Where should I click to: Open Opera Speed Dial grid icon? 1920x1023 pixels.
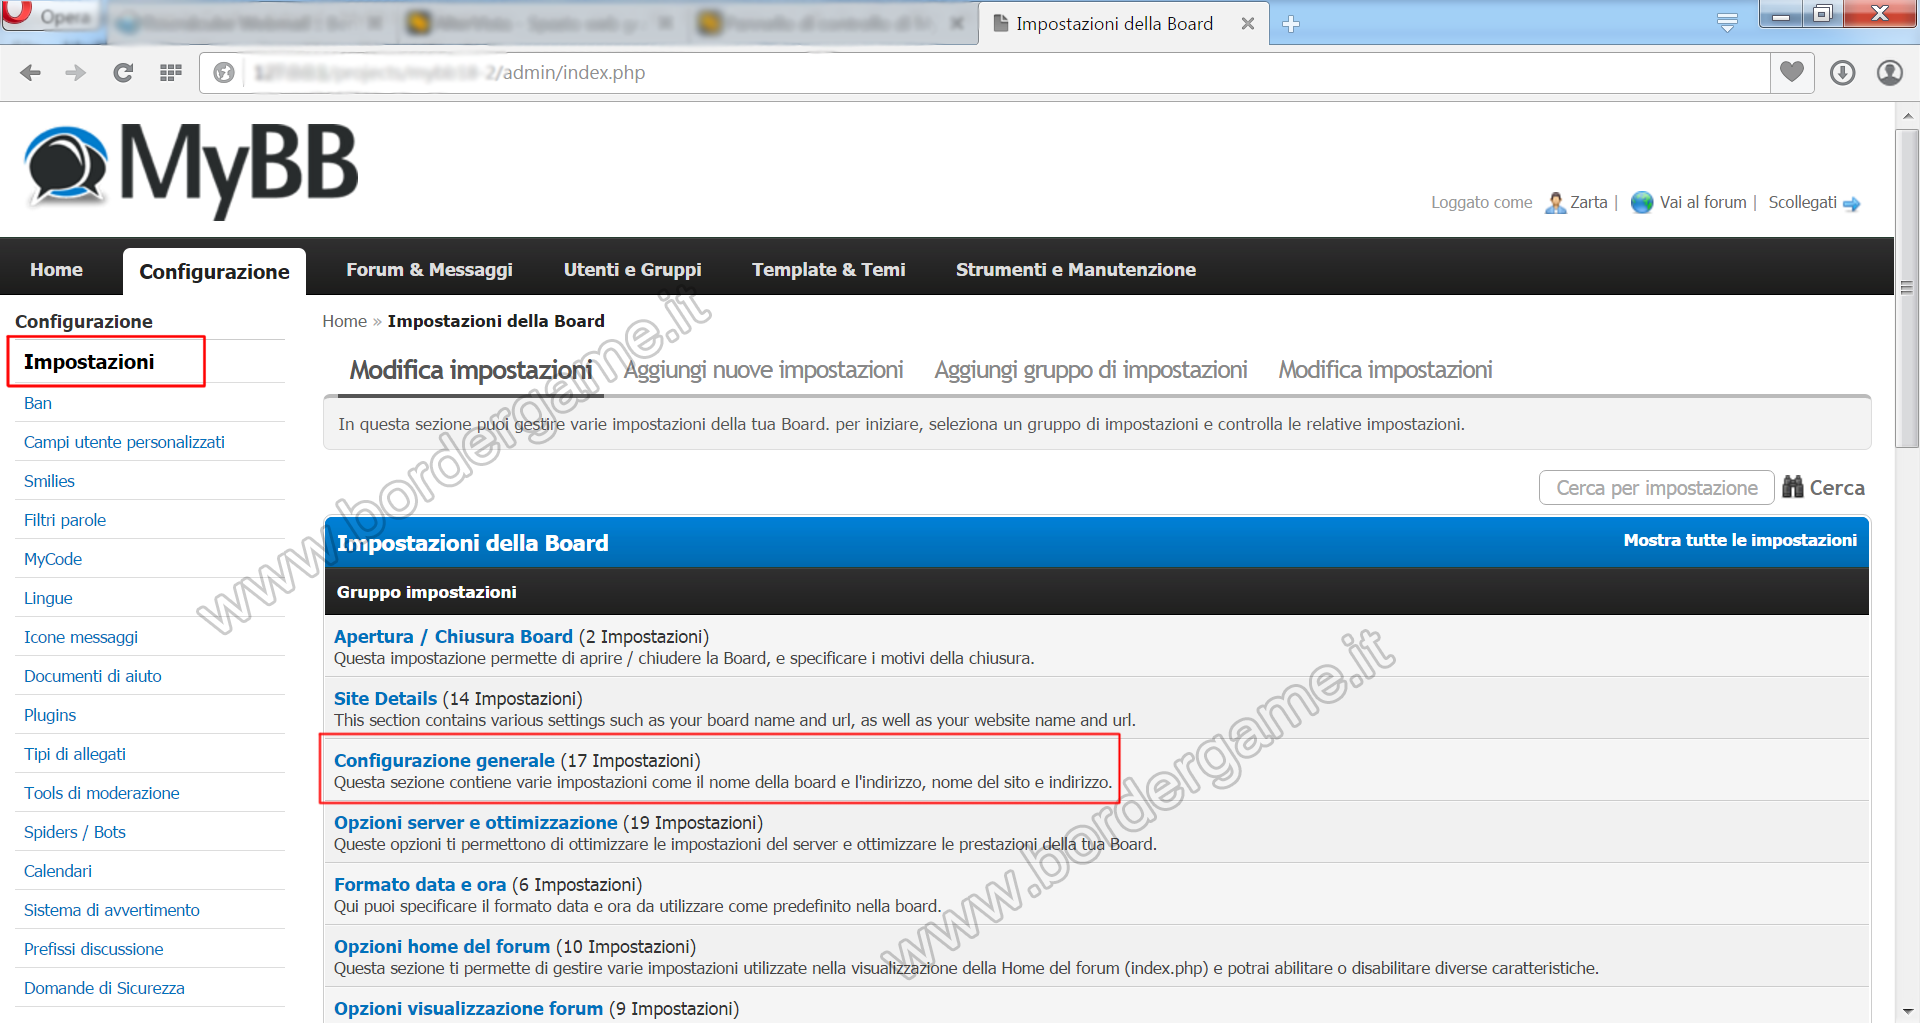pyautogui.click(x=171, y=72)
